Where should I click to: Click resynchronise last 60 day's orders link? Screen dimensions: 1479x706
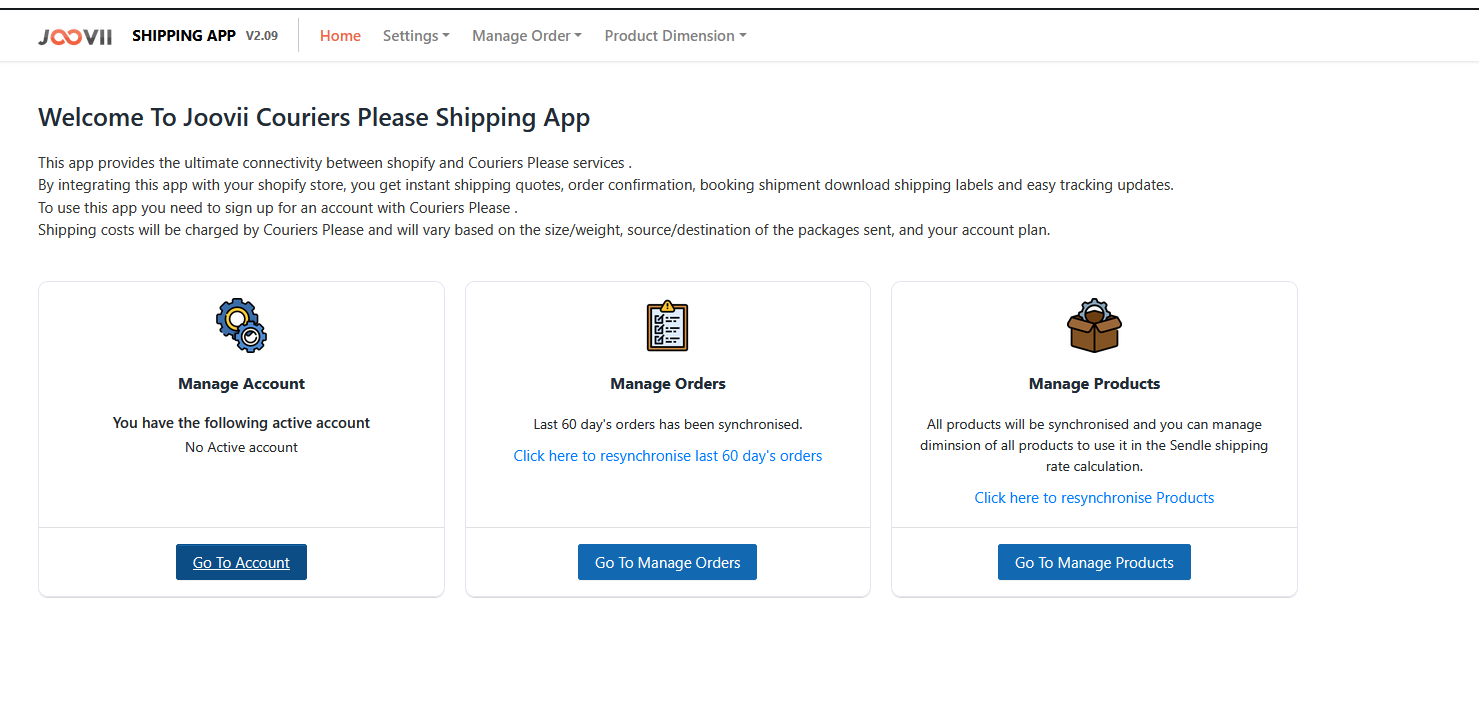(668, 456)
